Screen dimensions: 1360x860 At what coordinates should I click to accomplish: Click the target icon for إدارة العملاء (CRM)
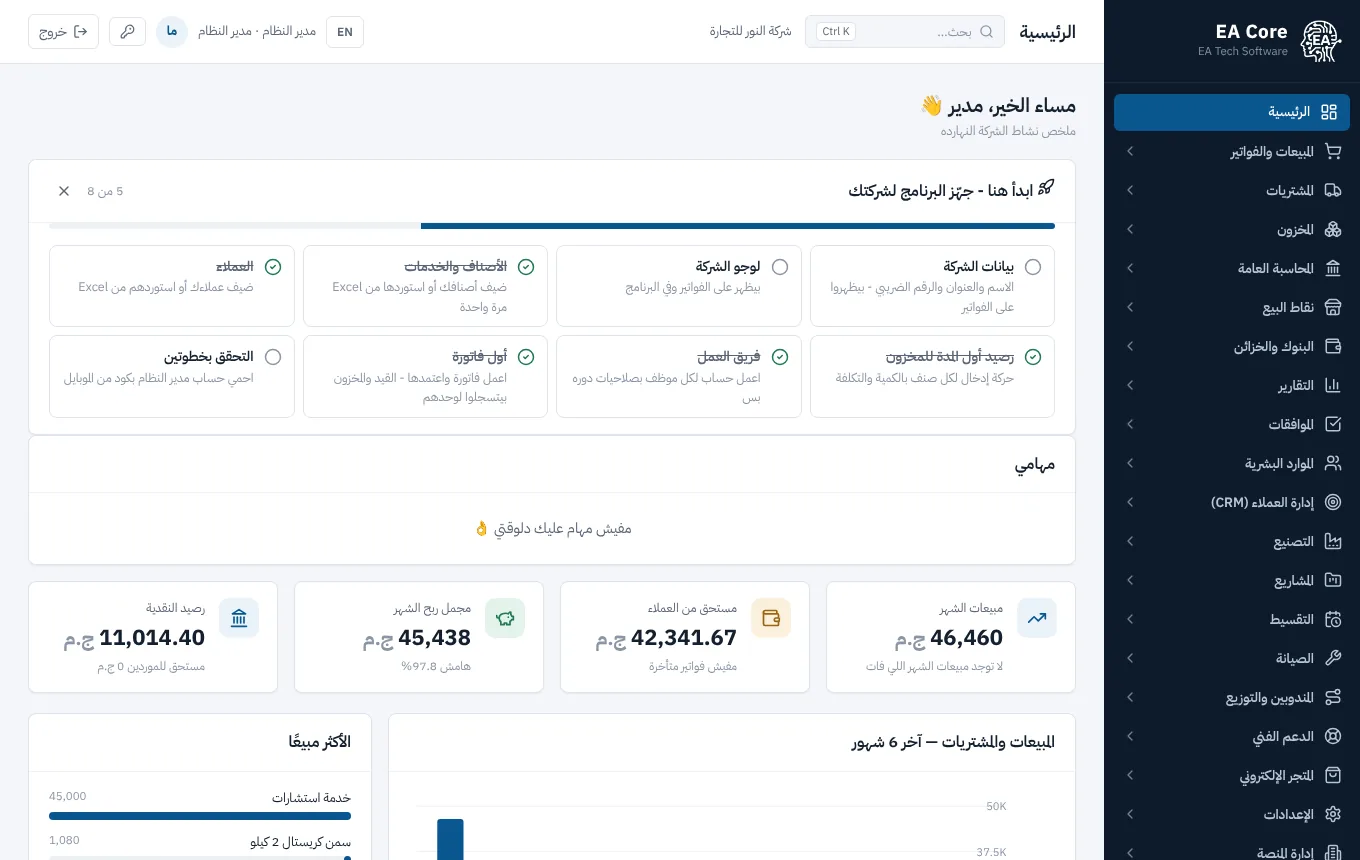point(1332,503)
